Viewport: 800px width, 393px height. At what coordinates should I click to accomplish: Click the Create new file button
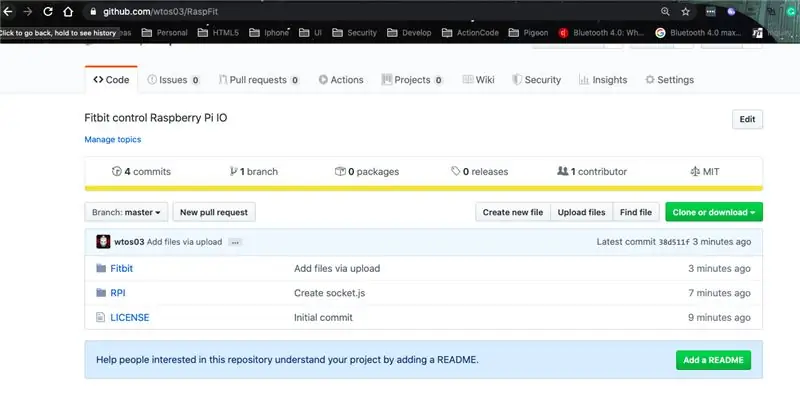click(513, 212)
